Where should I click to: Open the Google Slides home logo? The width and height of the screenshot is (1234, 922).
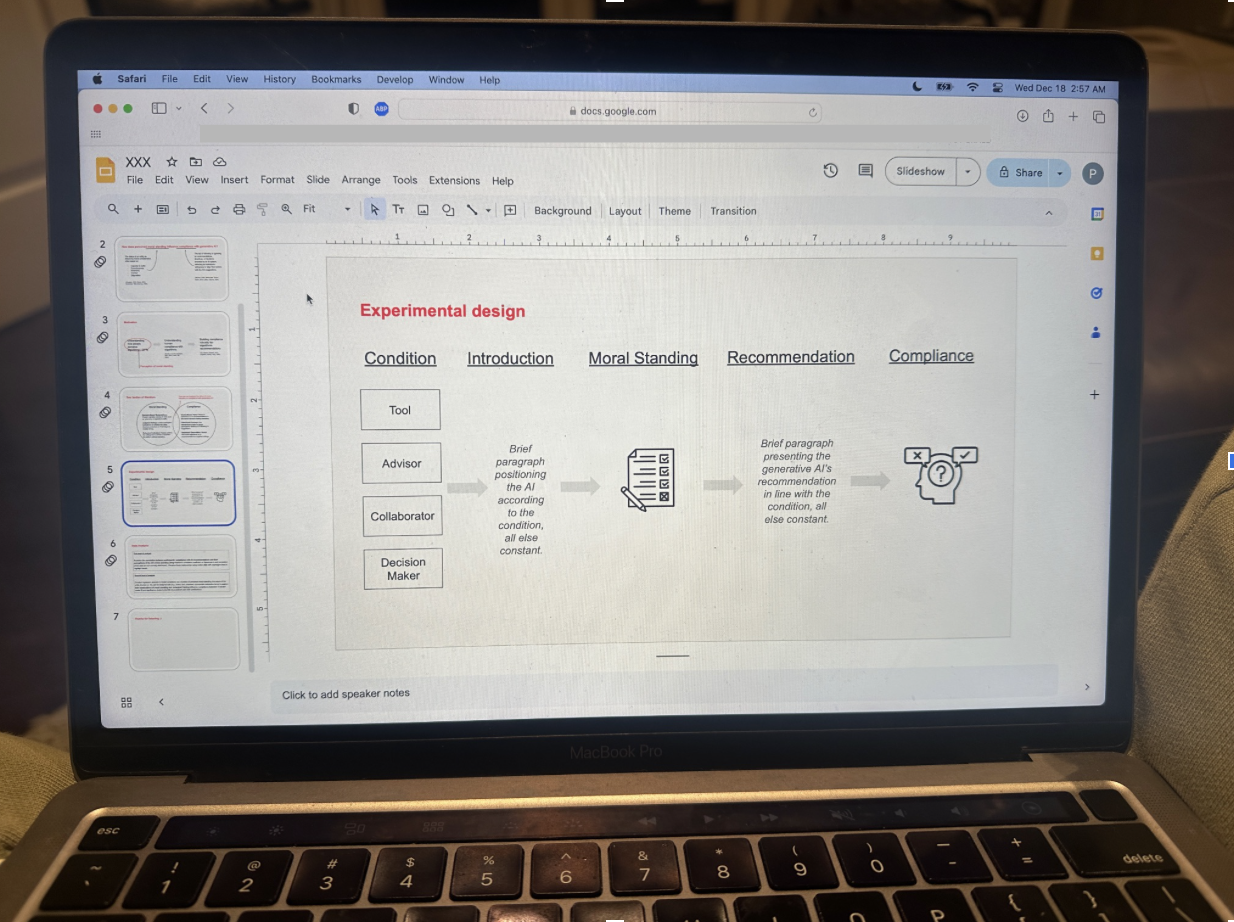click(x=105, y=170)
